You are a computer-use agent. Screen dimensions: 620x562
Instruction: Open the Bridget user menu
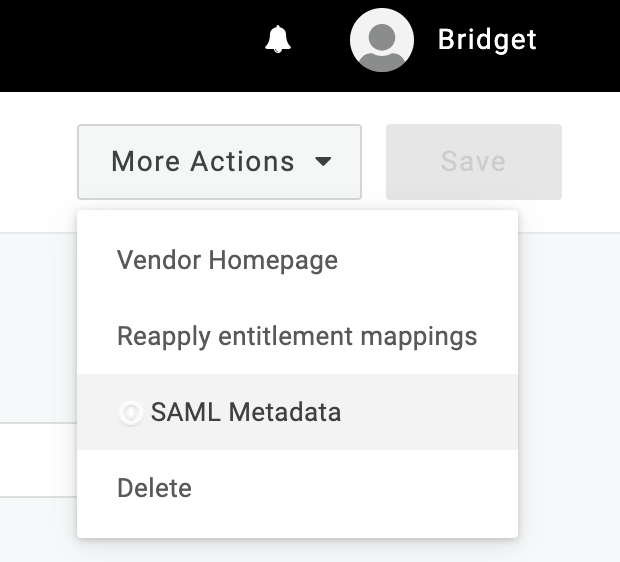(x=486, y=40)
